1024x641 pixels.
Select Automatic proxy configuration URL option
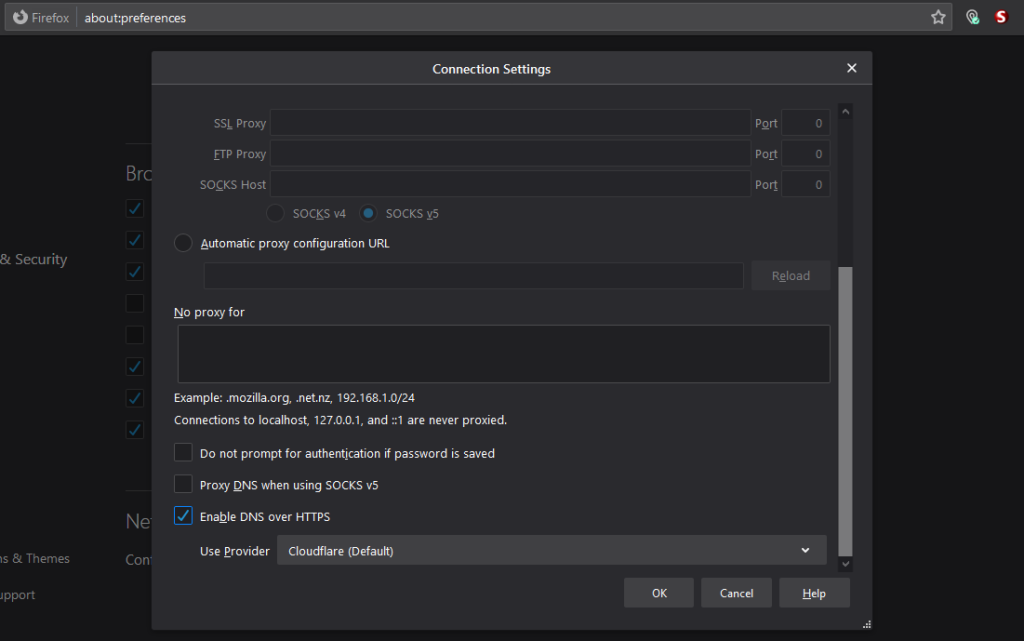(183, 243)
